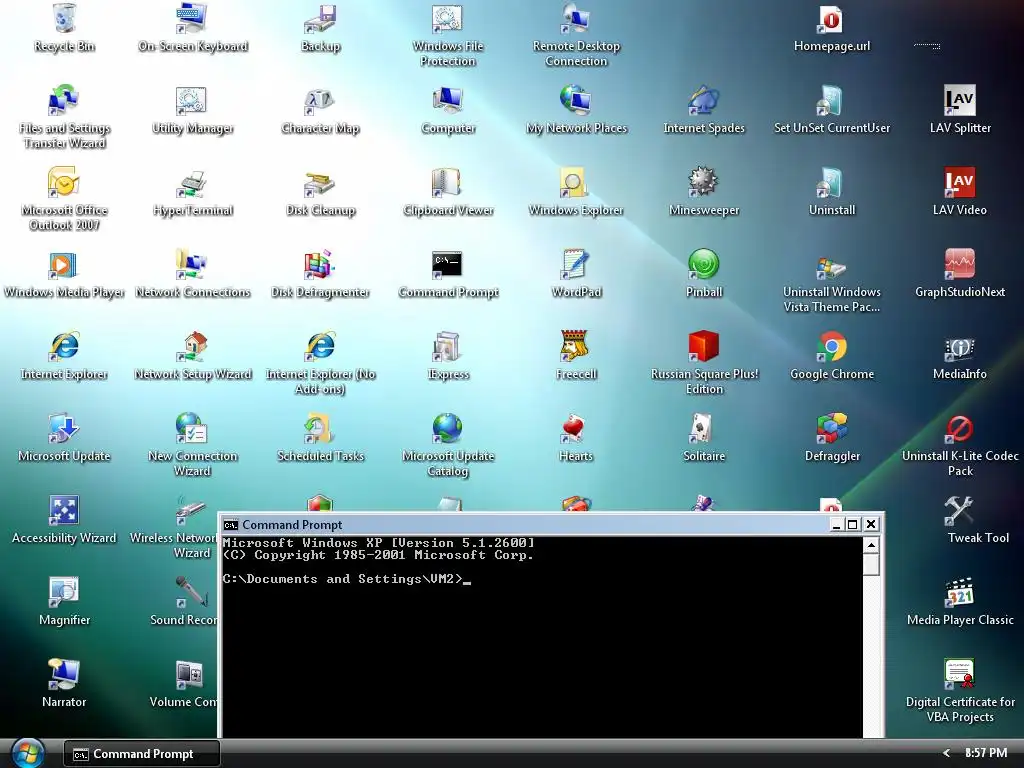The height and width of the screenshot is (768, 1024).
Task: Expand hidden system tray icons arrow
Action: 946,753
